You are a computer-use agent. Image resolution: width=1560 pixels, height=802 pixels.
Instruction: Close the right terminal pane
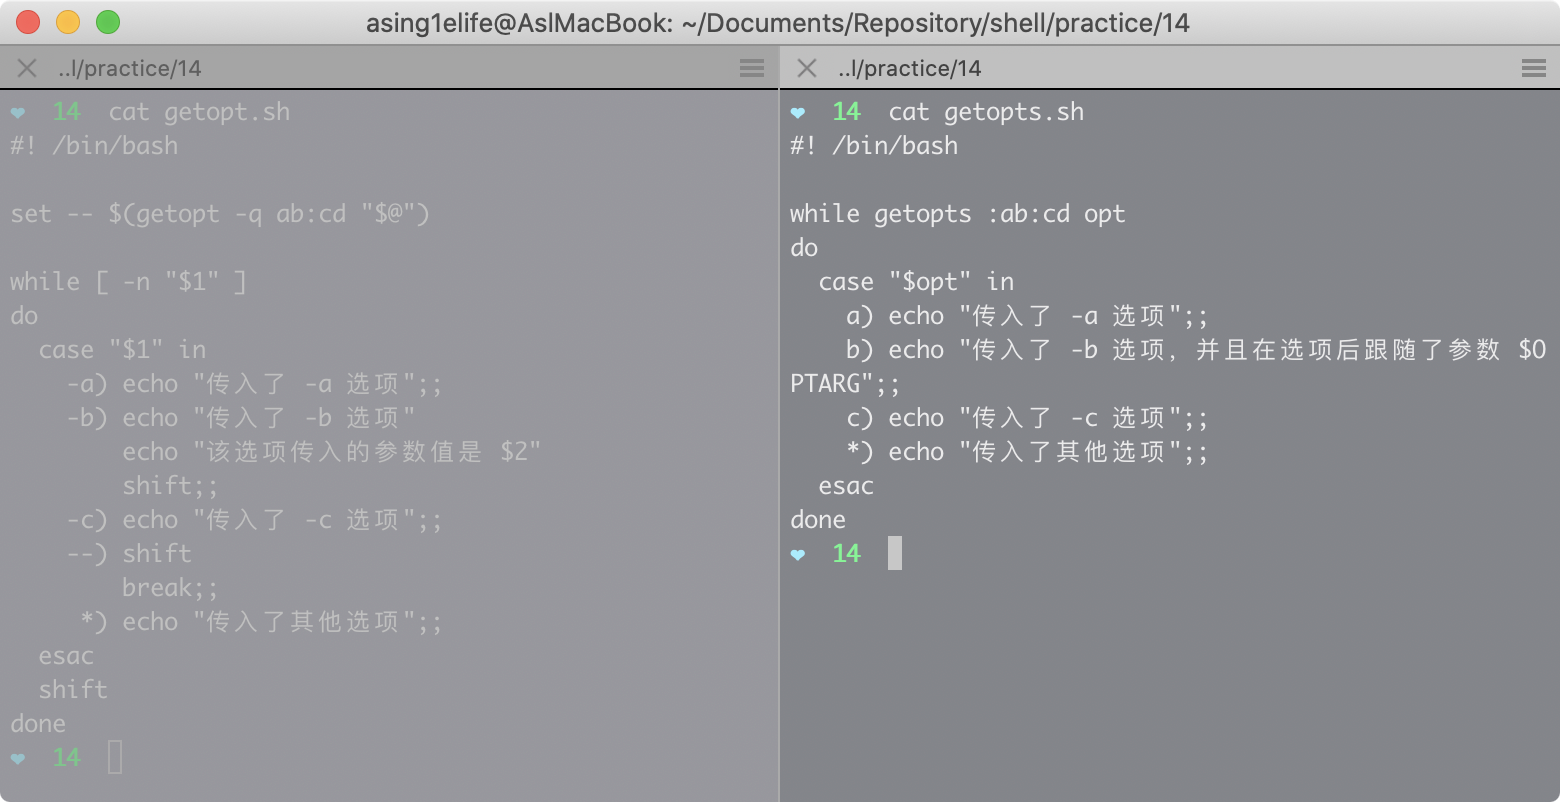pos(807,68)
